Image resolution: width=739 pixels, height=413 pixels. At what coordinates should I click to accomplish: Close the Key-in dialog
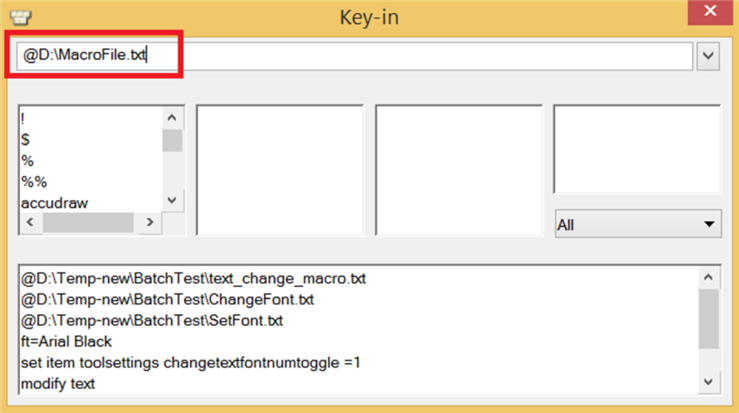click(710, 12)
